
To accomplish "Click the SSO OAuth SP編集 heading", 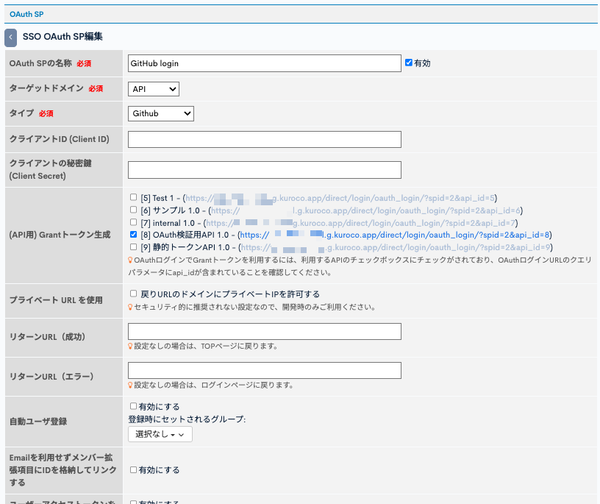I will pyautogui.click(x=62, y=37).
